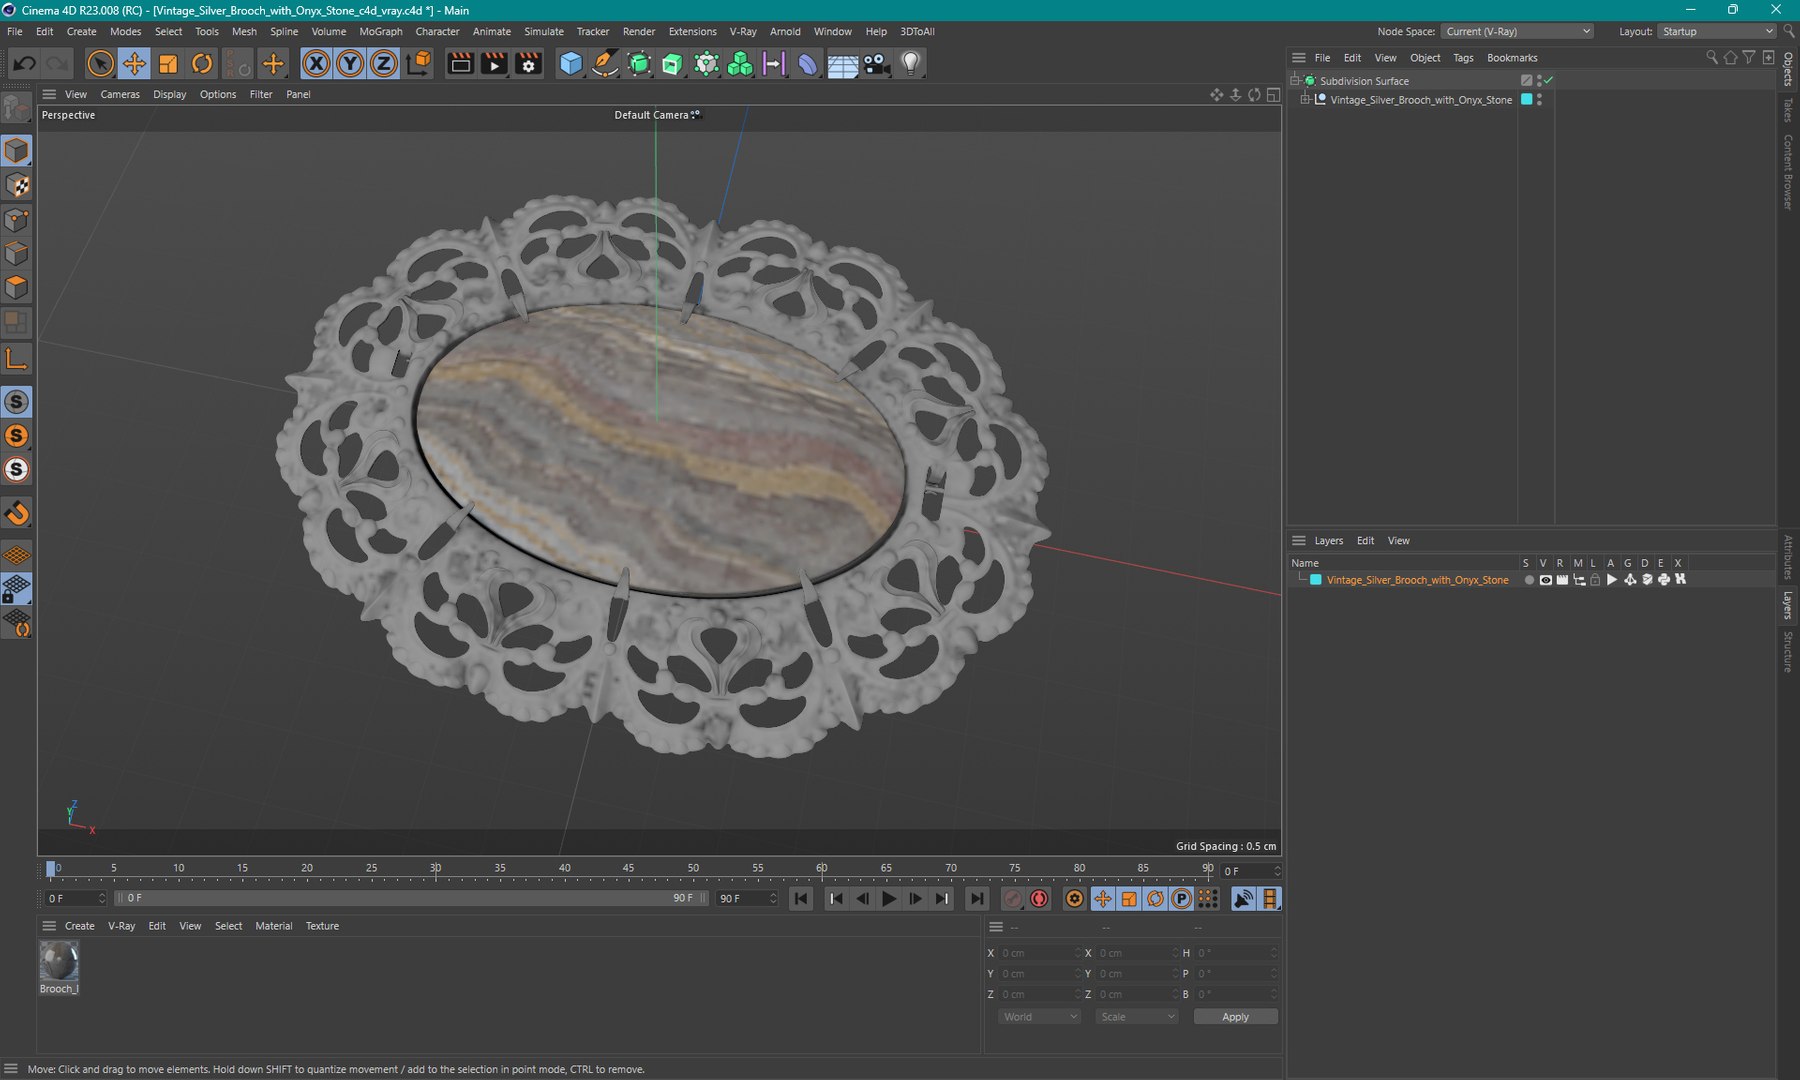Click frame 45 on the timeline ruler
This screenshot has width=1800, height=1080.
pyautogui.click(x=629, y=868)
